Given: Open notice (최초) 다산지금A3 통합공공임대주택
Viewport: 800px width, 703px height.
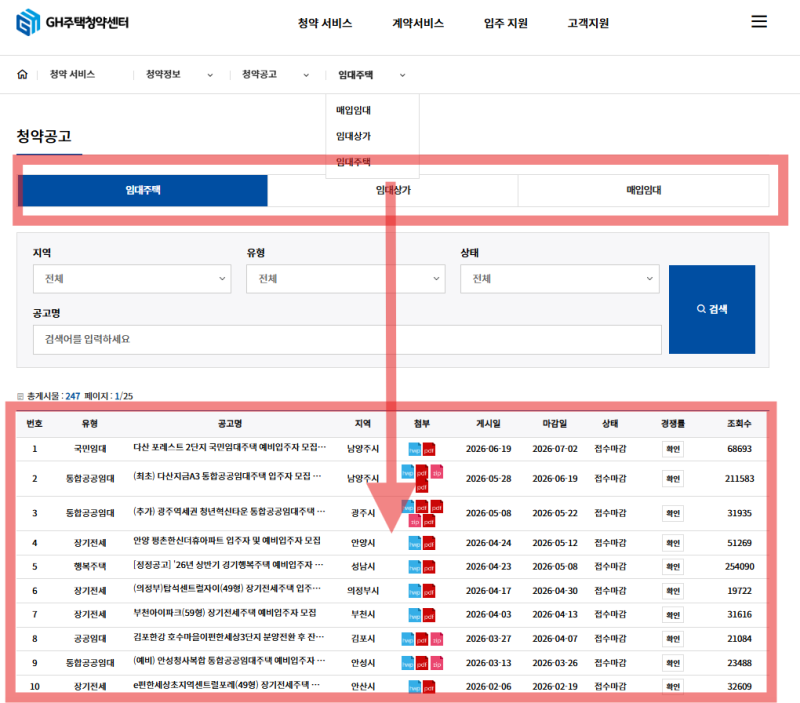Looking at the screenshot, I should pyautogui.click(x=227, y=476).
